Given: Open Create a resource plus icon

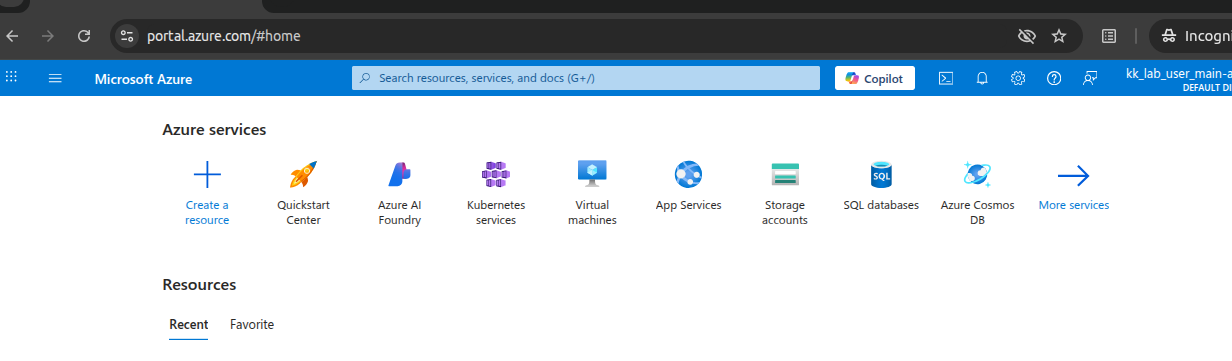Looking at the screenshot, I should pos(207,175).
